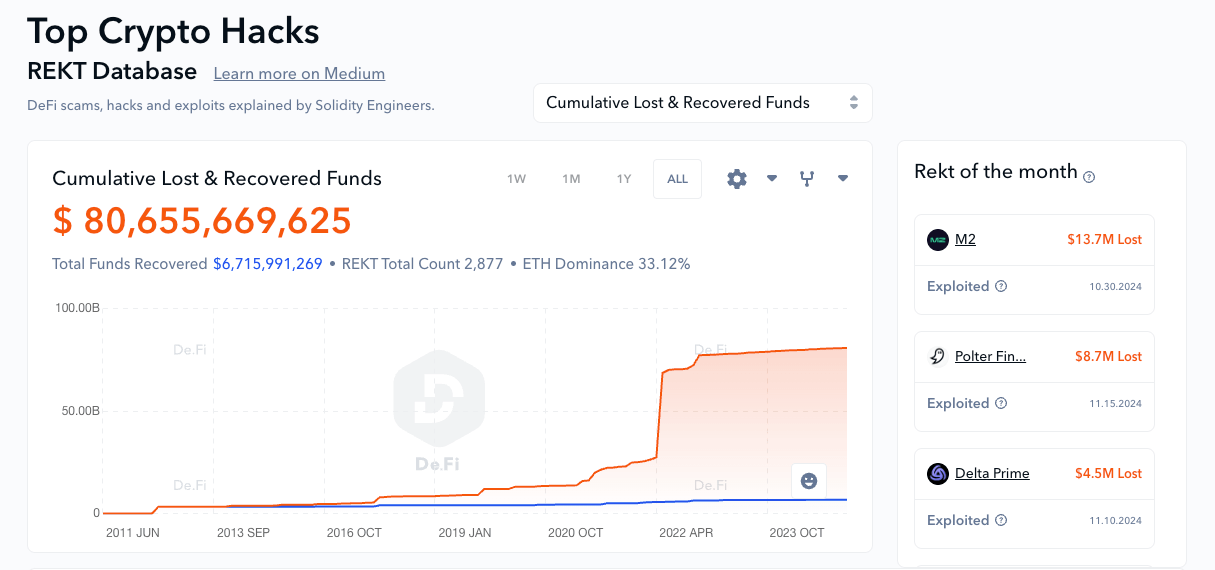Select the 1M time range

point(571,179)
